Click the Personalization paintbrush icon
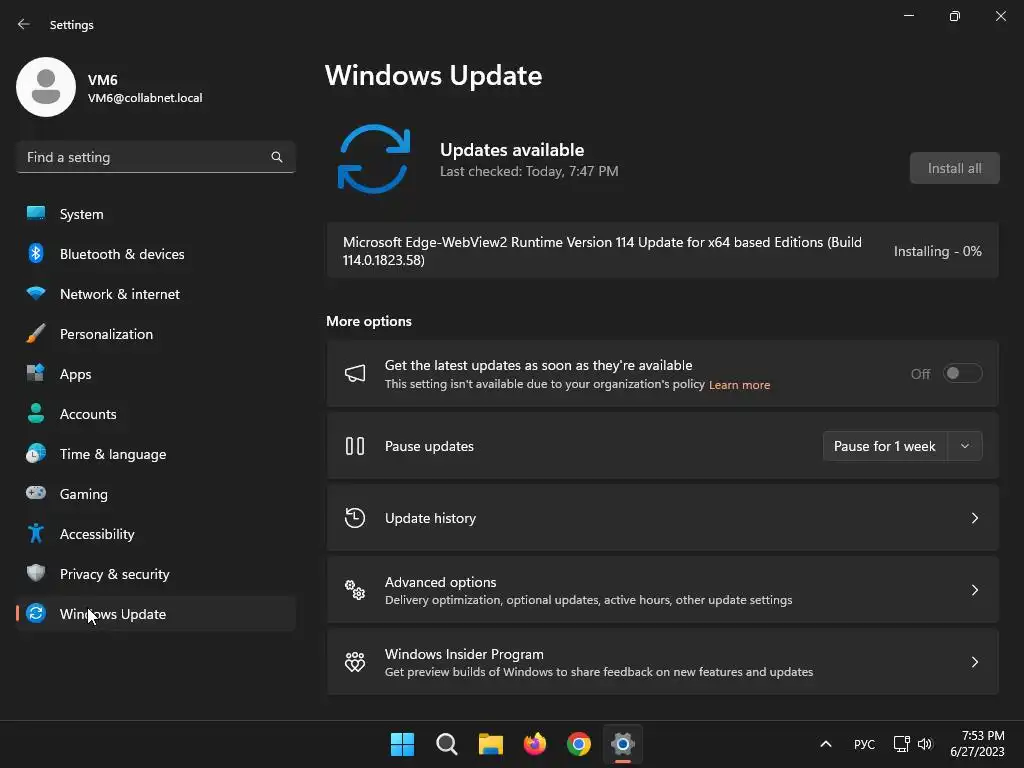The width and height of the screenshot is (1024, 768). click(x=36, y=333)
